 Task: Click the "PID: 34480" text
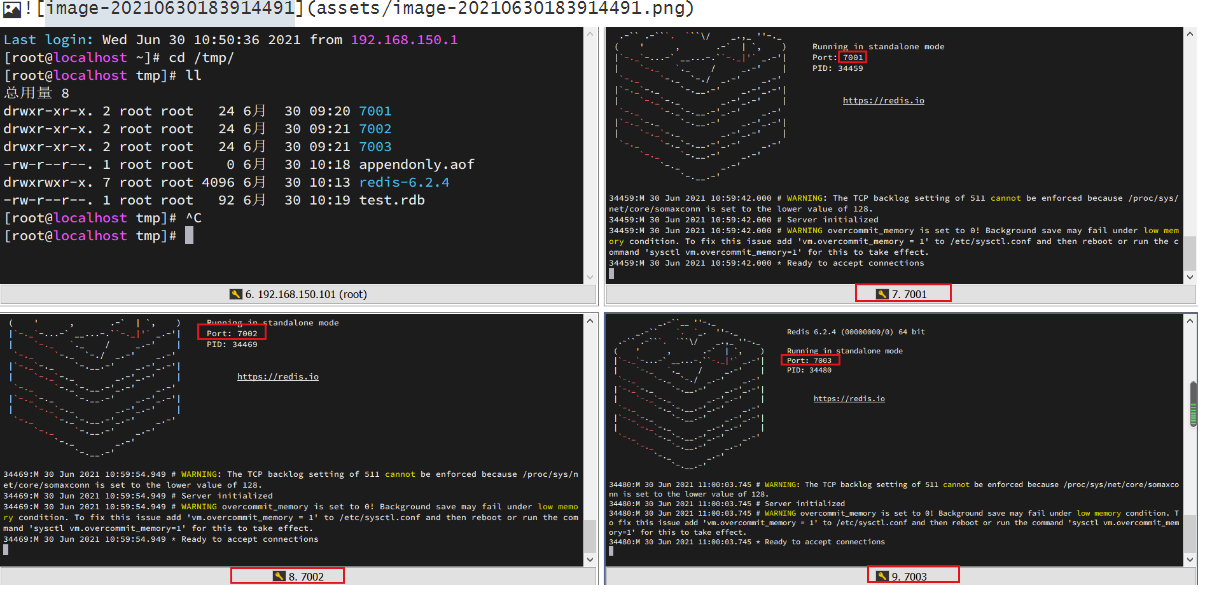pos(810,370)
